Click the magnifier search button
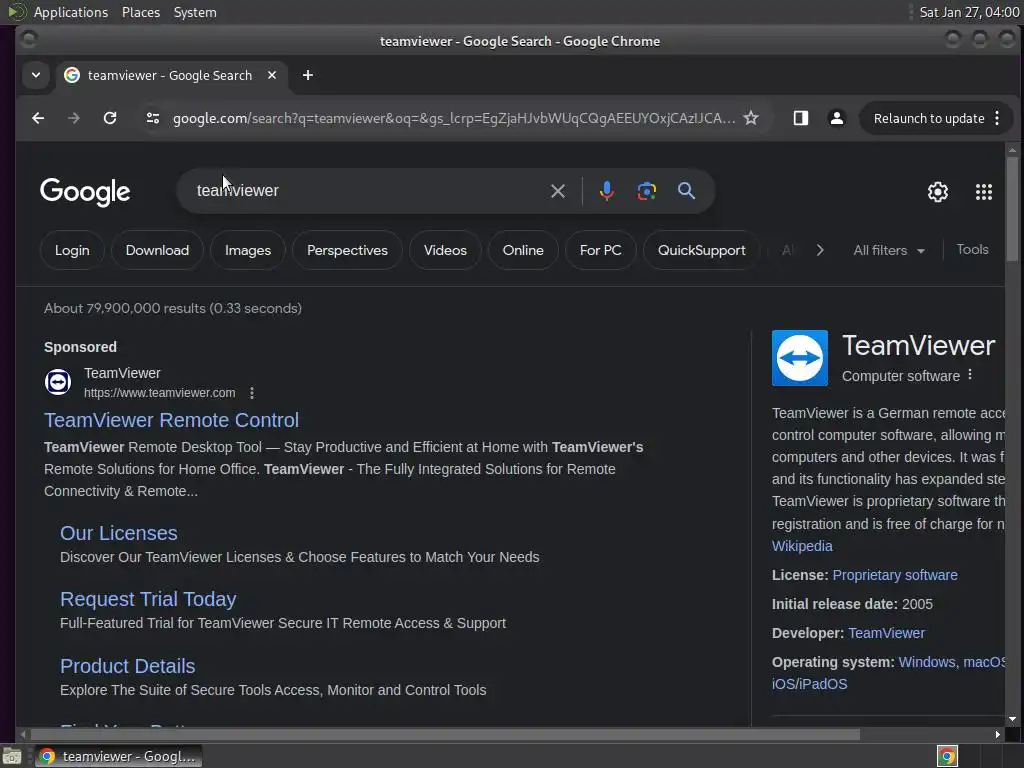Screen dimensions: 1024x768 [x=686, y=191]
